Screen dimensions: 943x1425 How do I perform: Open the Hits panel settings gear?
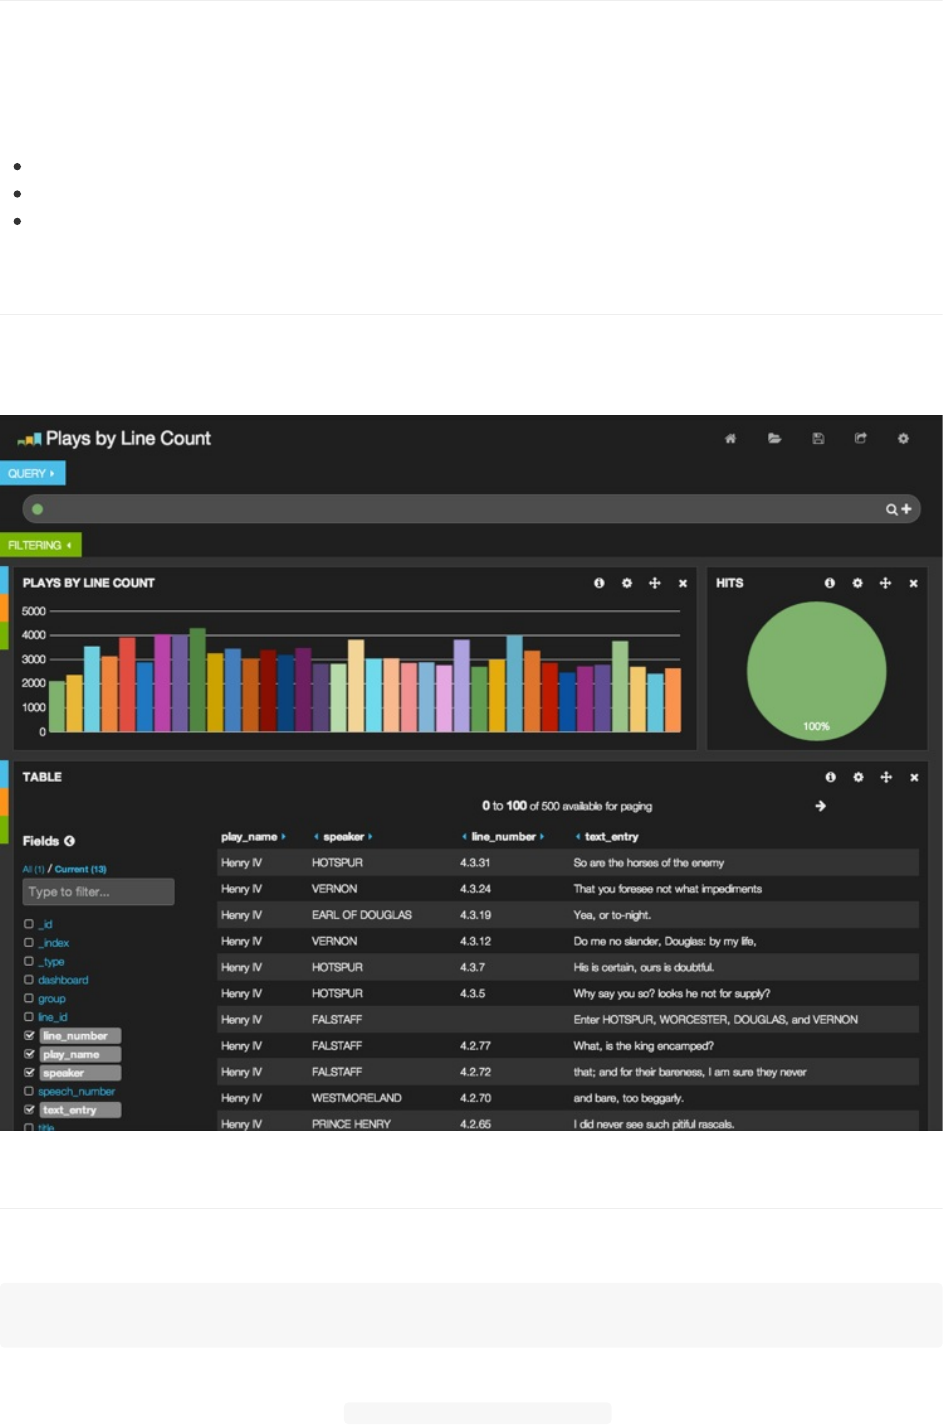pyautogui.click(x=857, y=583)
